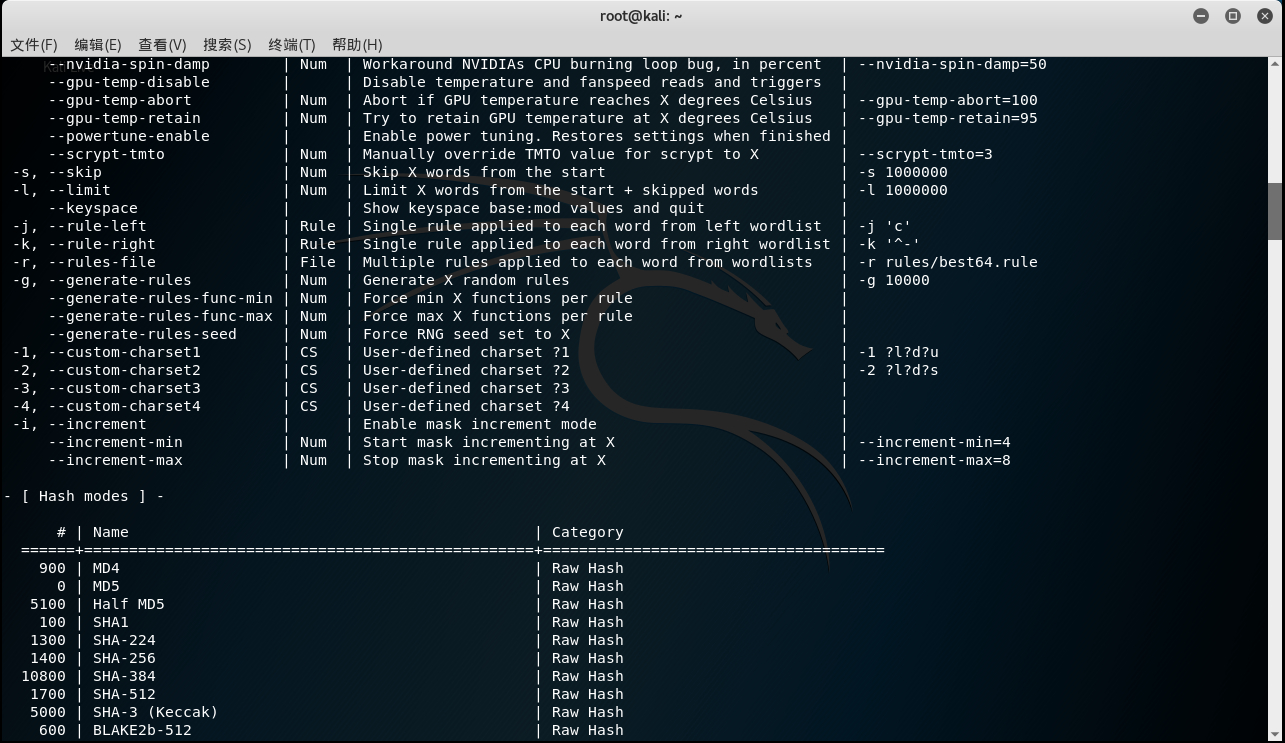Screen dimensions: 1285x743
Task: Click the --gpu-temp-disable option name
Action: (129, 82)
